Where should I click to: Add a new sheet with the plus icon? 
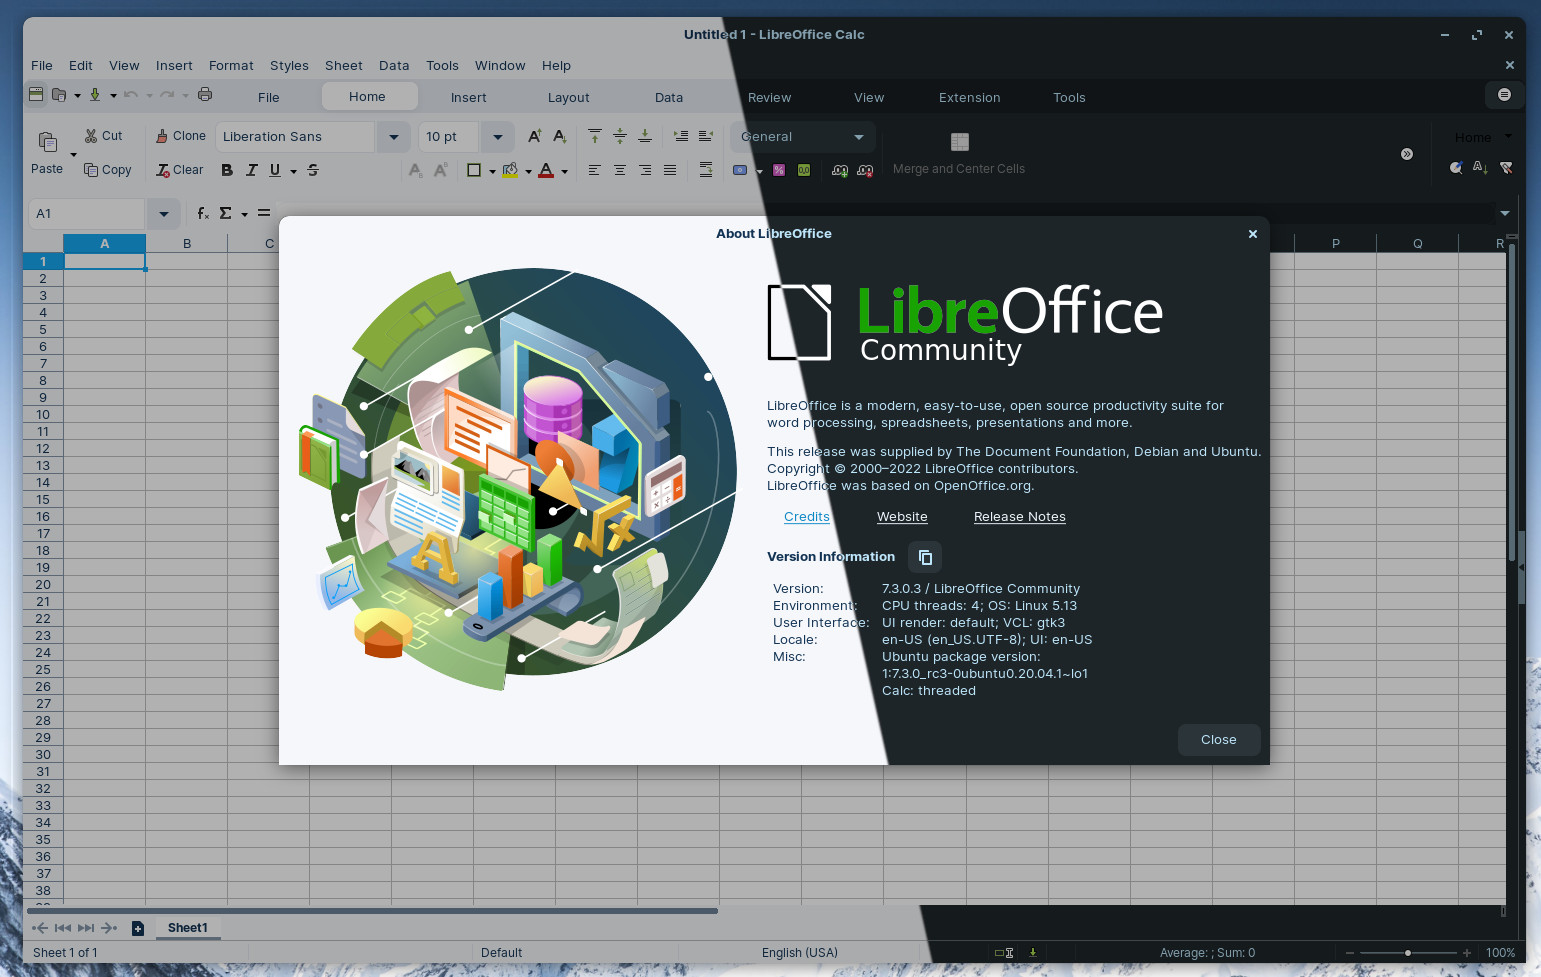(x=138, y=928)
